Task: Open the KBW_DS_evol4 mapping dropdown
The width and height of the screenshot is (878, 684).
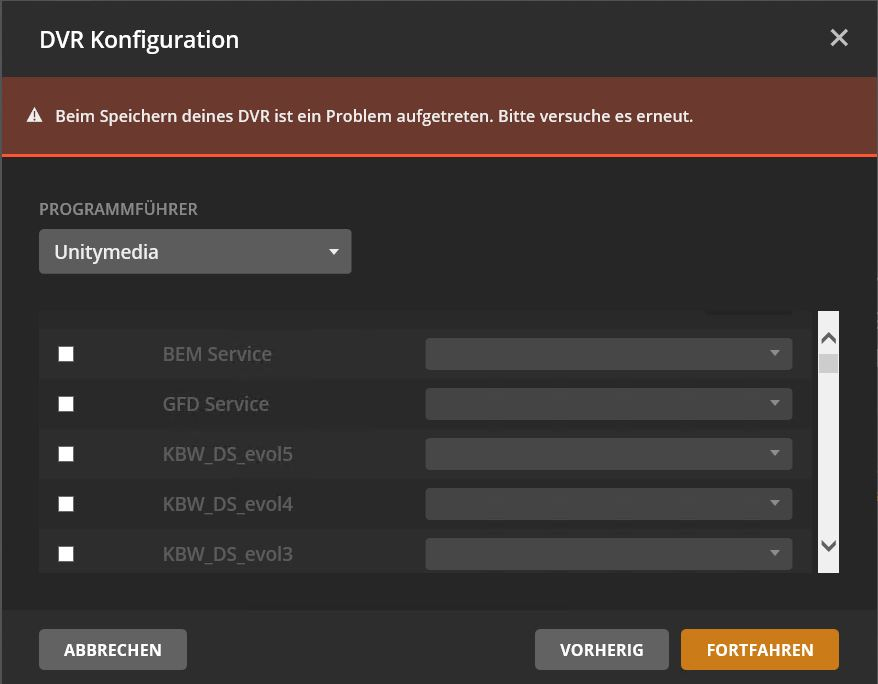Action: point(608,504)
